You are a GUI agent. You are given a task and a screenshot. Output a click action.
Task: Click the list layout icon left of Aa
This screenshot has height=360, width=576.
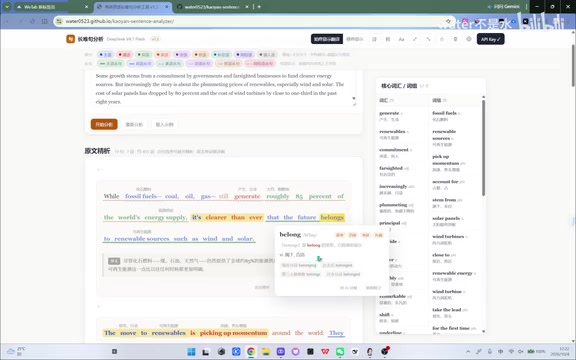374,39
